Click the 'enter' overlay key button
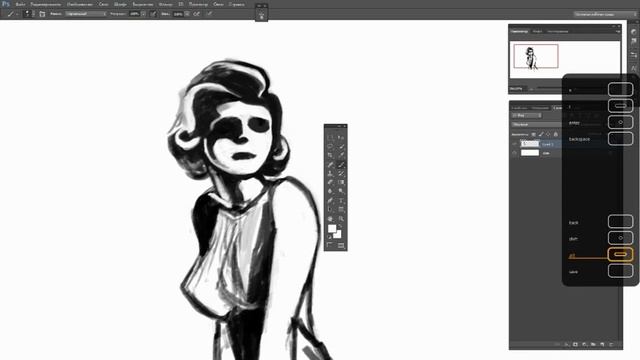 click(620, 122)
